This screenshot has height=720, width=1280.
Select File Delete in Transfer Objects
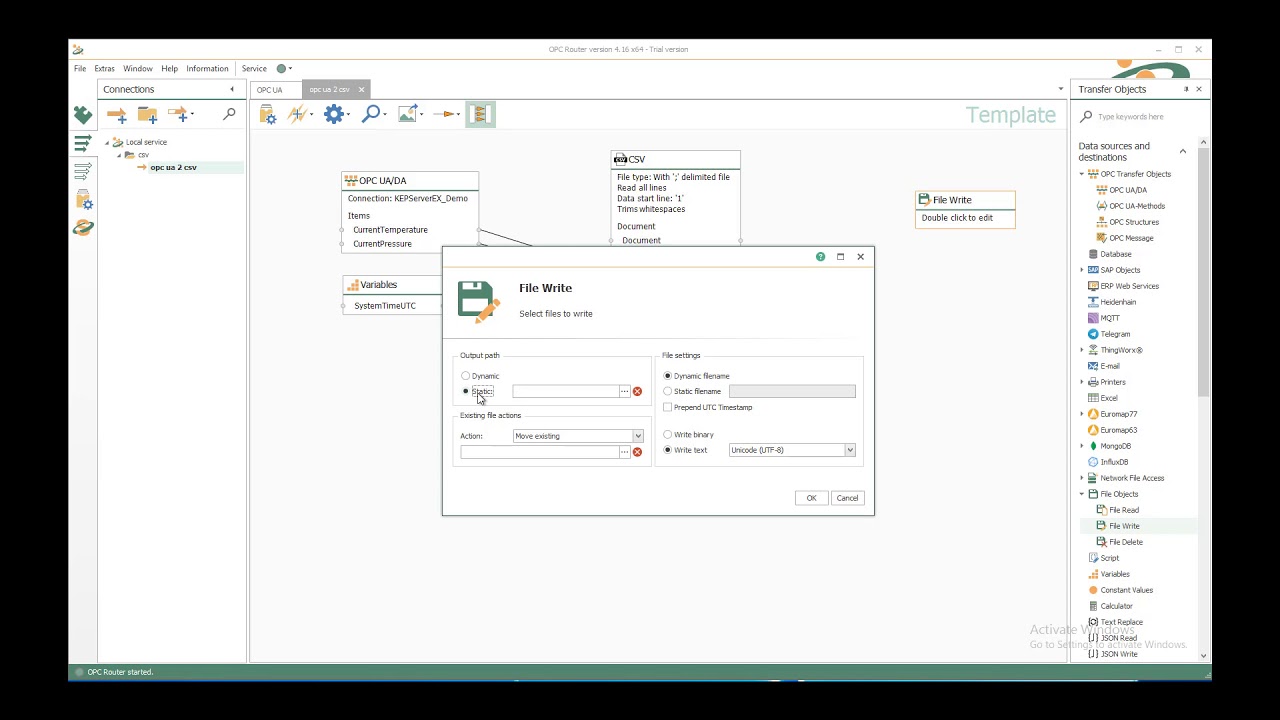[x=1126, y=542]
